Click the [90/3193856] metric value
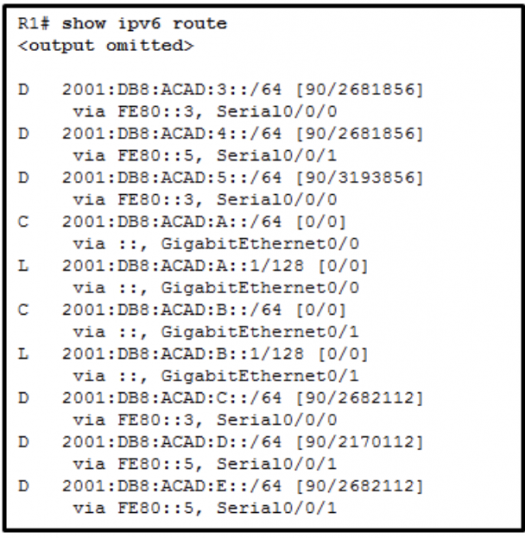Screen dimensions: 525x538 point(359,178)
